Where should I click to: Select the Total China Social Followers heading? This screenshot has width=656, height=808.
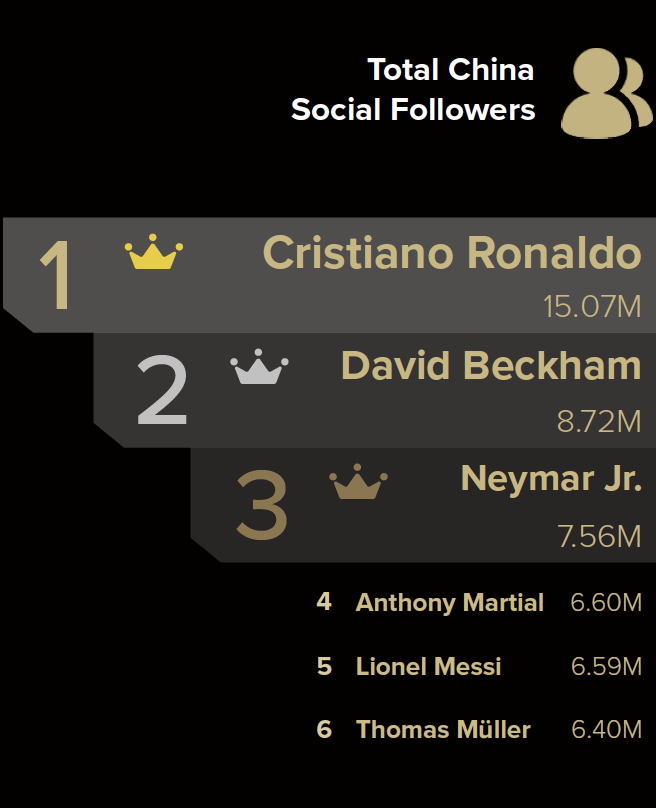click(413, 90)
